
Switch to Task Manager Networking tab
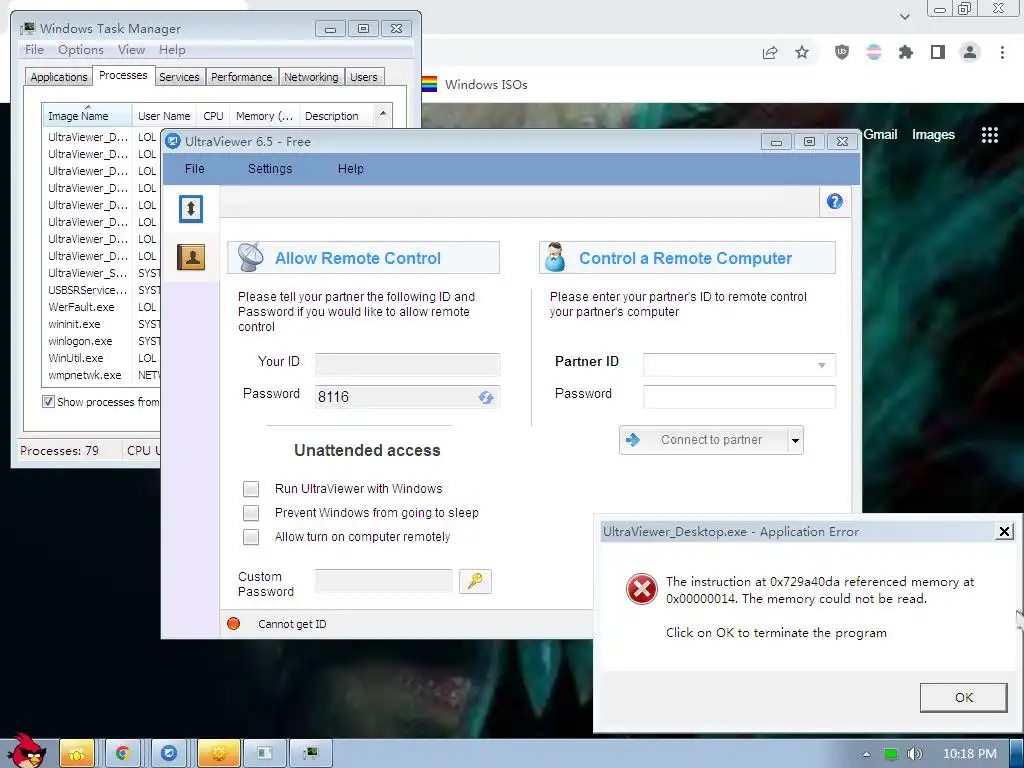click(312, 76)
